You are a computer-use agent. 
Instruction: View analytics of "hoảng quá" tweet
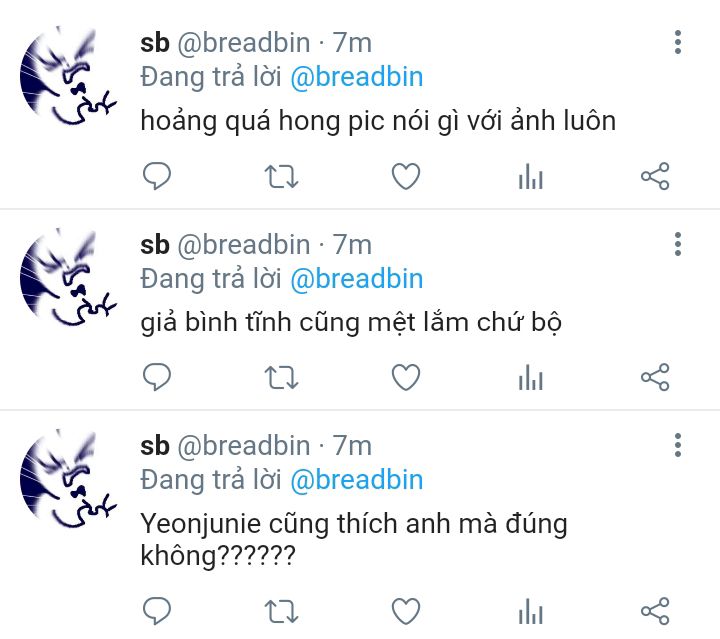(531, 176)
